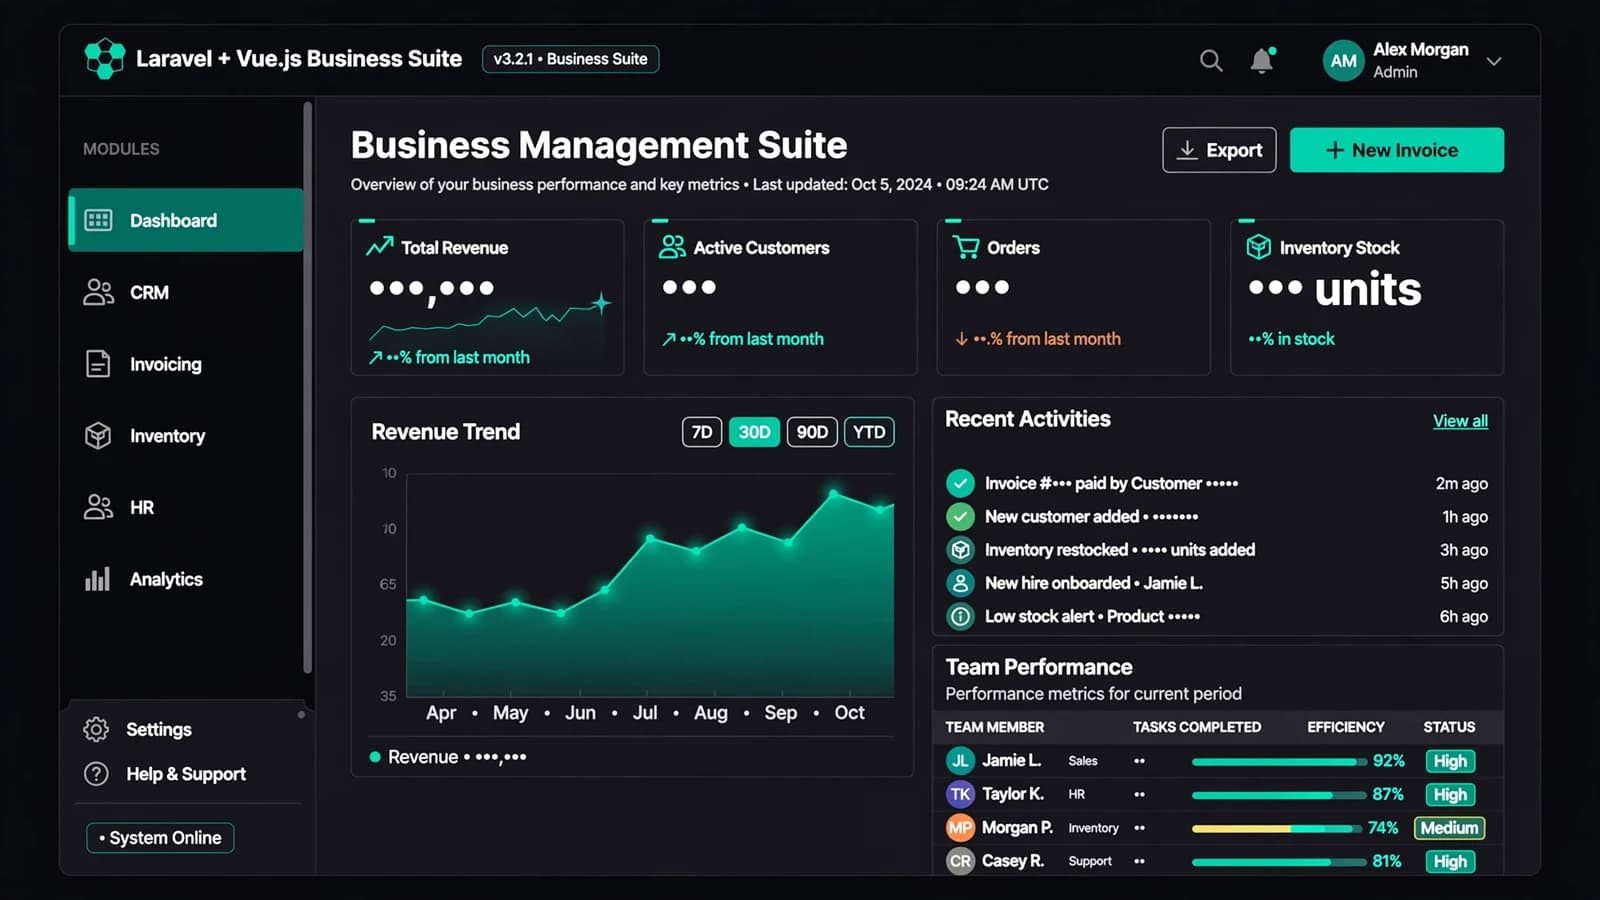Click 'New hire onboarded • Jamie L.' activity
The height and width of the screenshot is (900, 1600).
click(1094, 583)
